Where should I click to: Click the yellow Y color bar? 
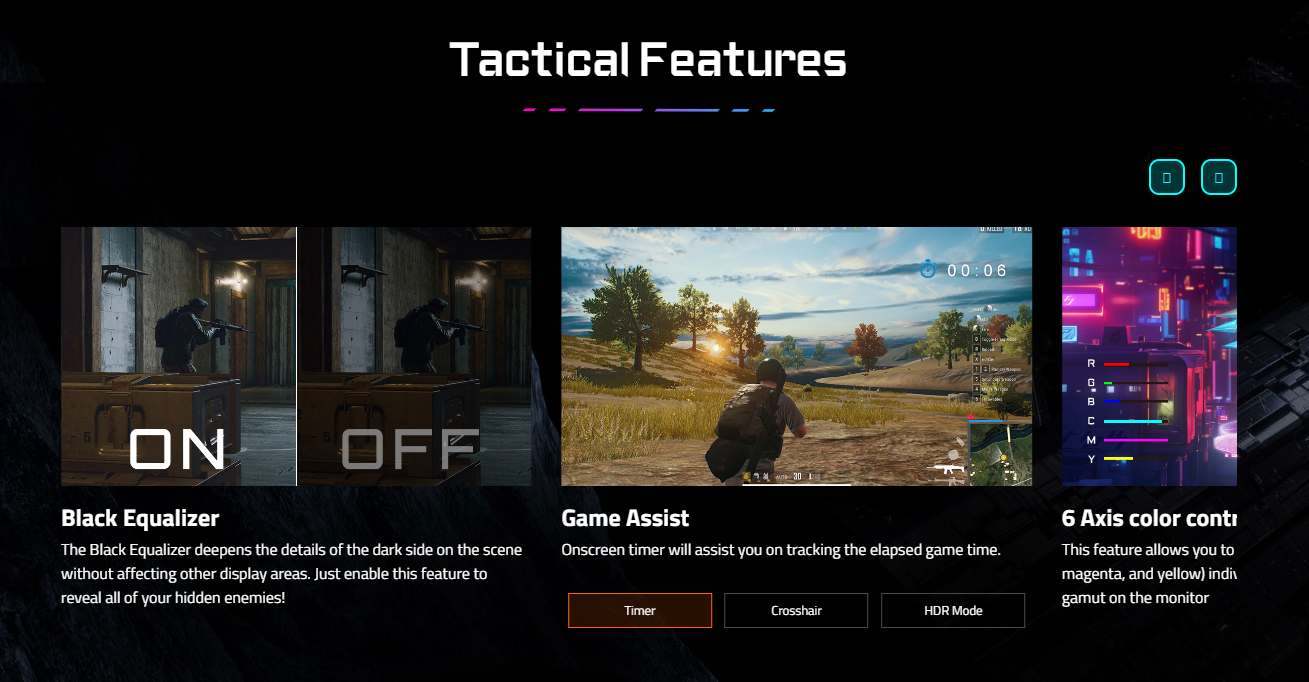click(1118, 459)
